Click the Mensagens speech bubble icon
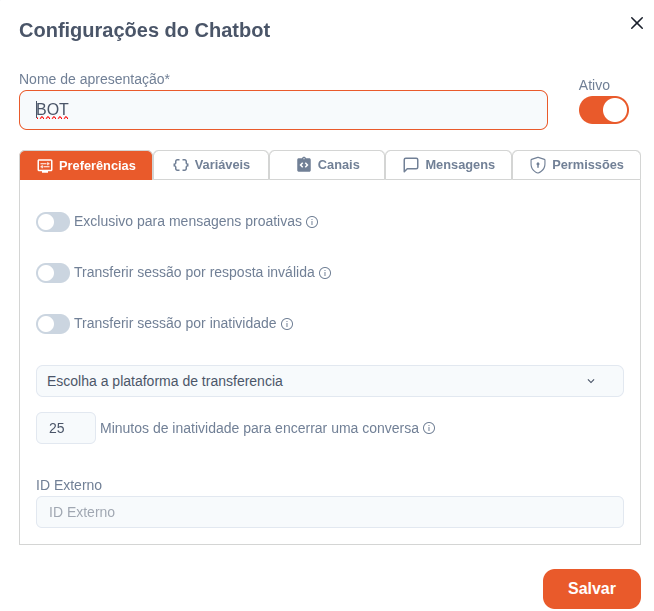 [411, 165]
